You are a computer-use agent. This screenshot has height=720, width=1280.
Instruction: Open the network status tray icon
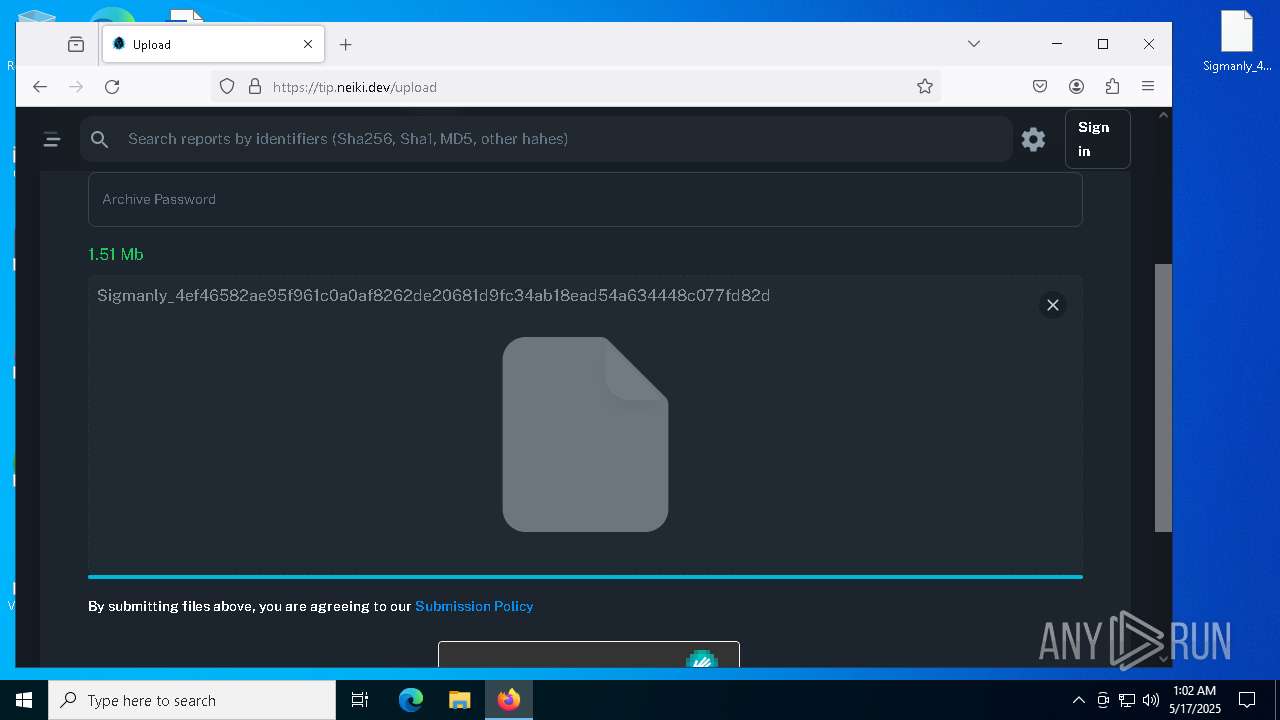pyautogui.click(x=1126, y=700)
